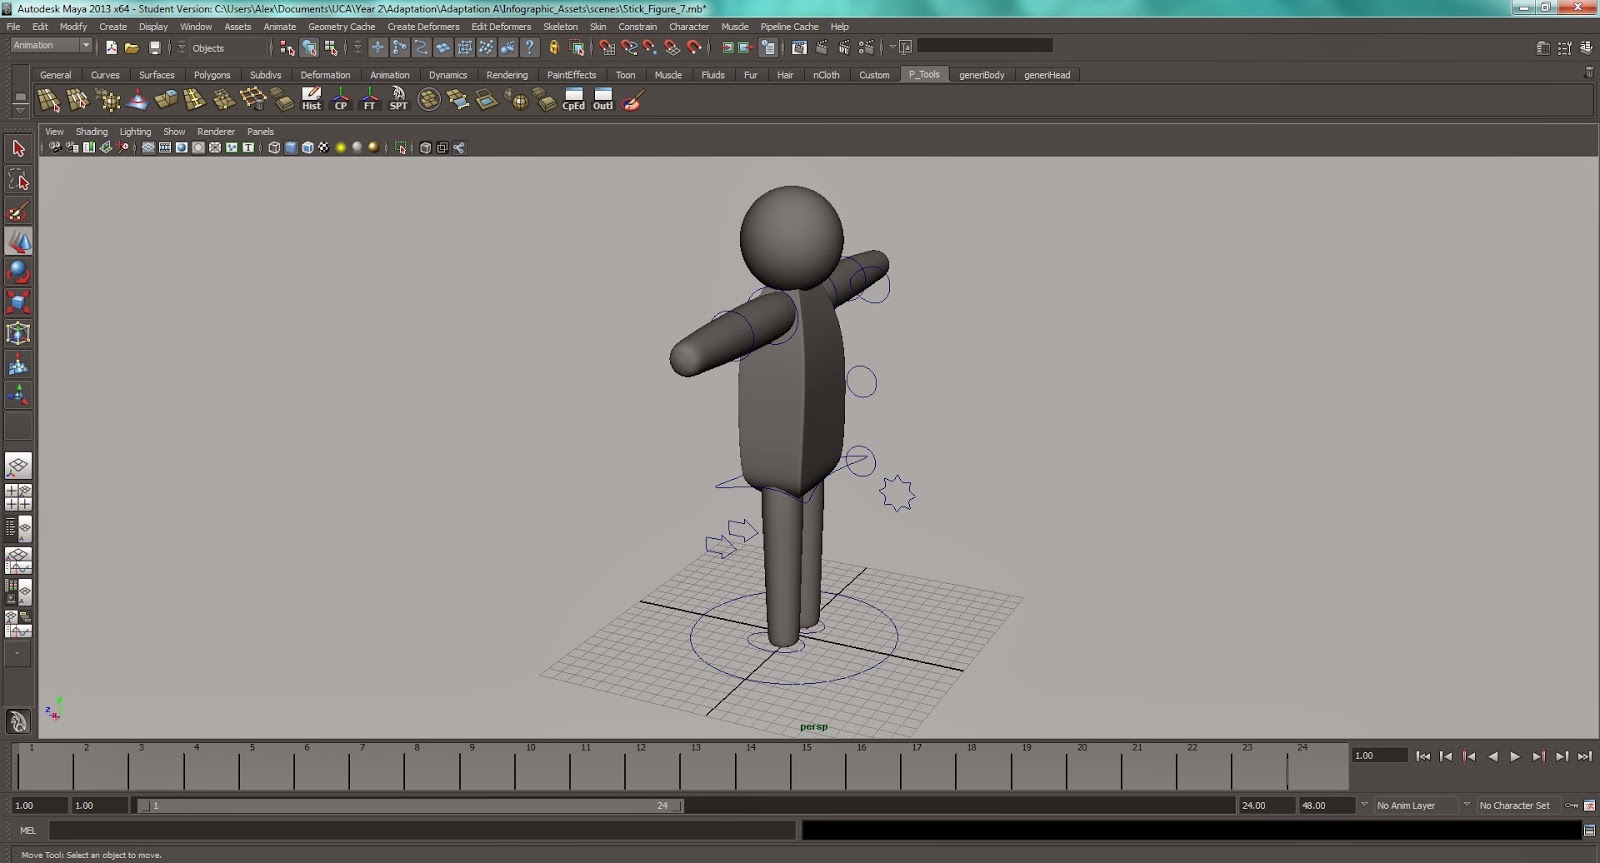Toggle the auto keyframe key button
The image size is (1600, 863).
1572,805
